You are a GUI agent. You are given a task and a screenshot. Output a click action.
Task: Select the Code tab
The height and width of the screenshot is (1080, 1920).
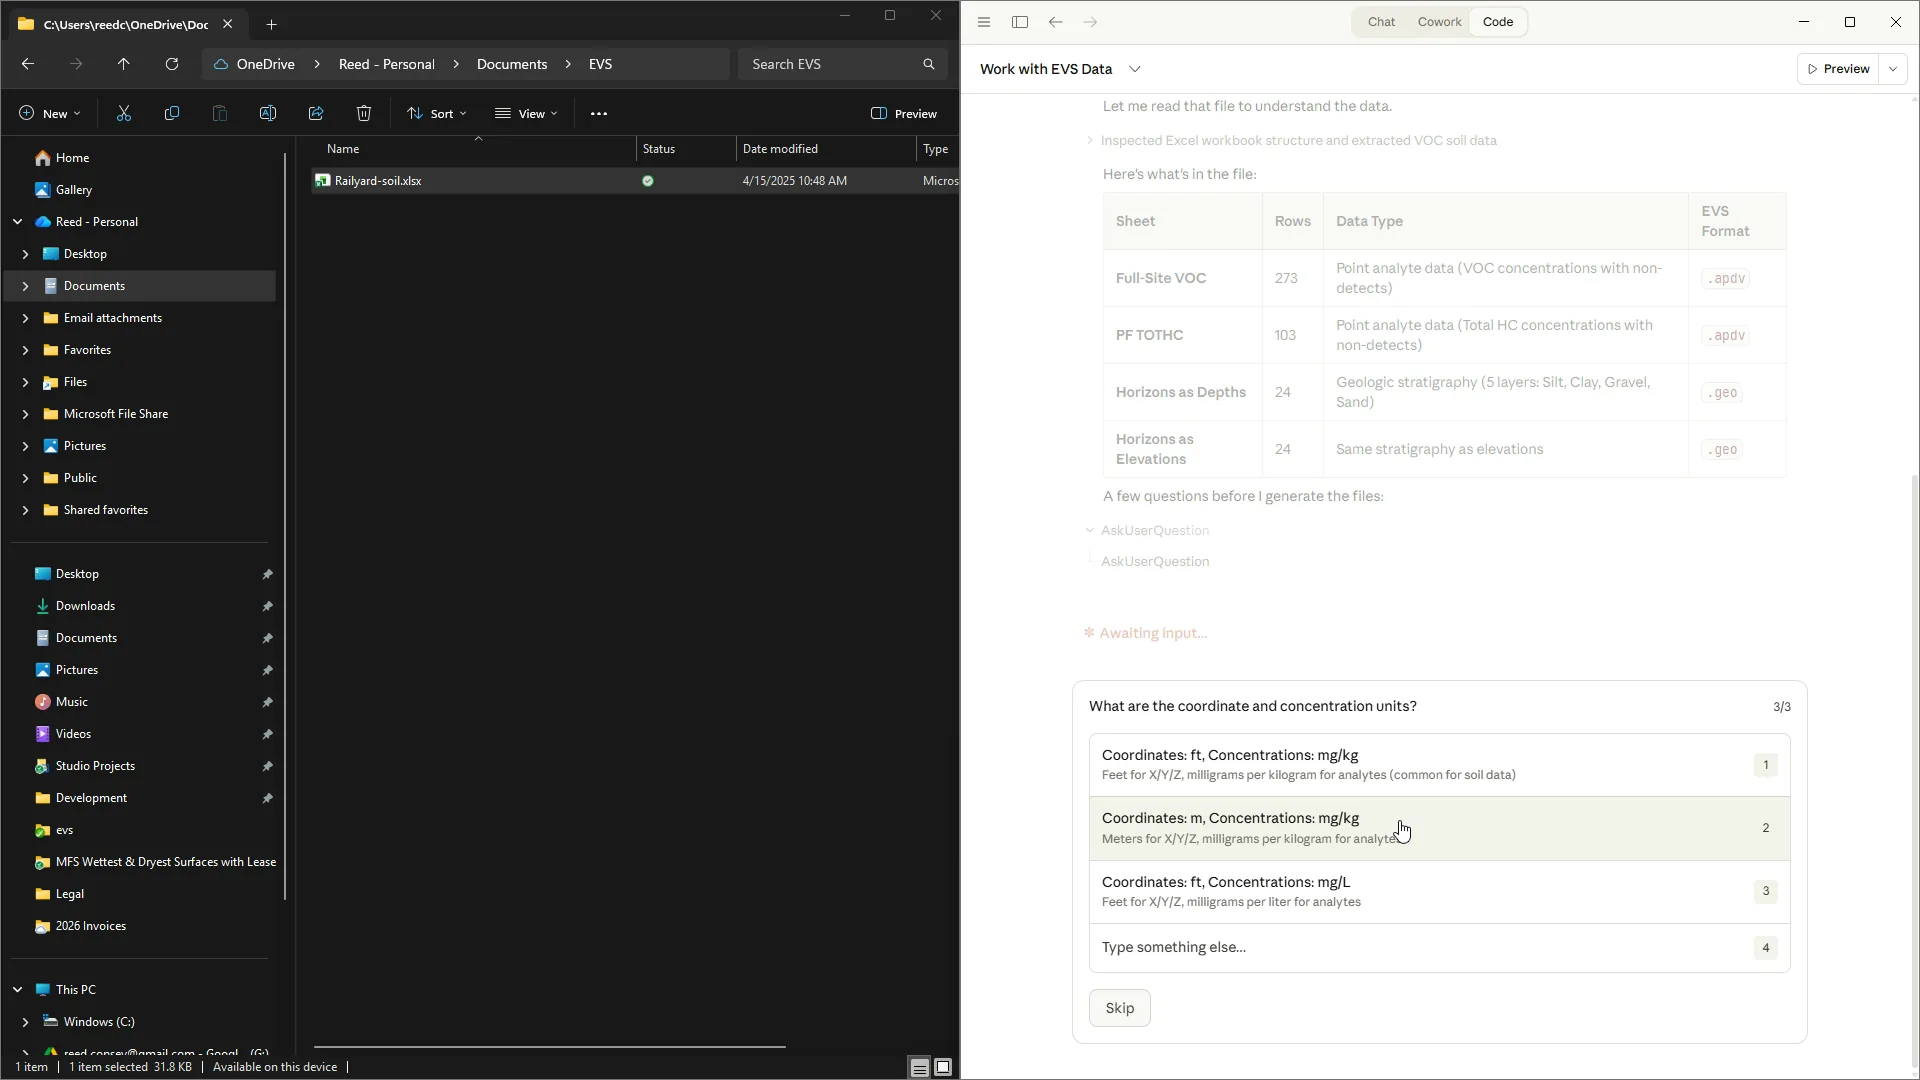1498,22
